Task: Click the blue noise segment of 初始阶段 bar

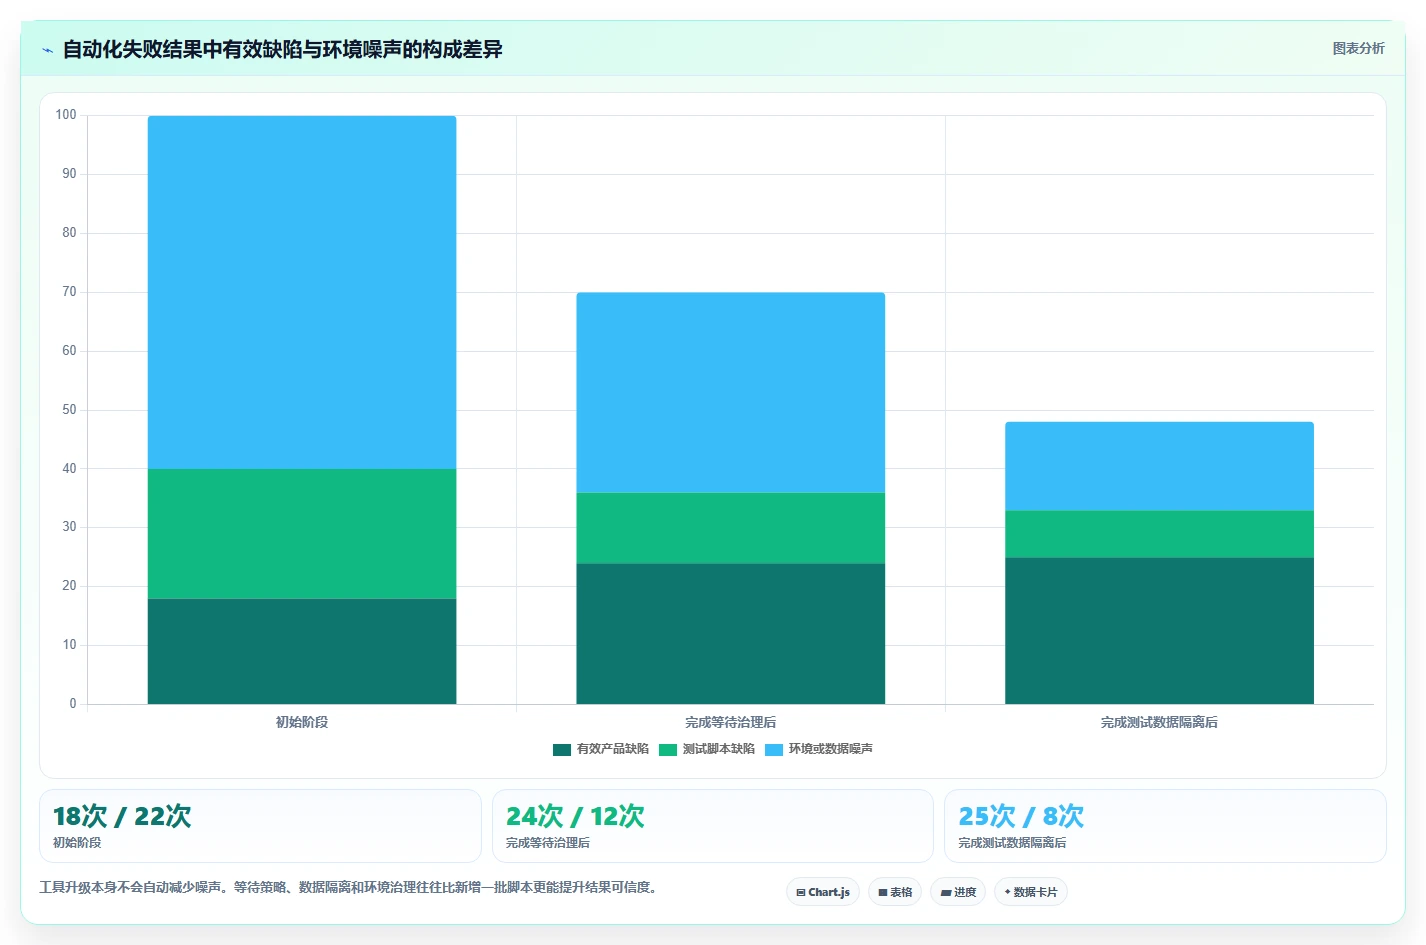Action: [x=302, y=292]
